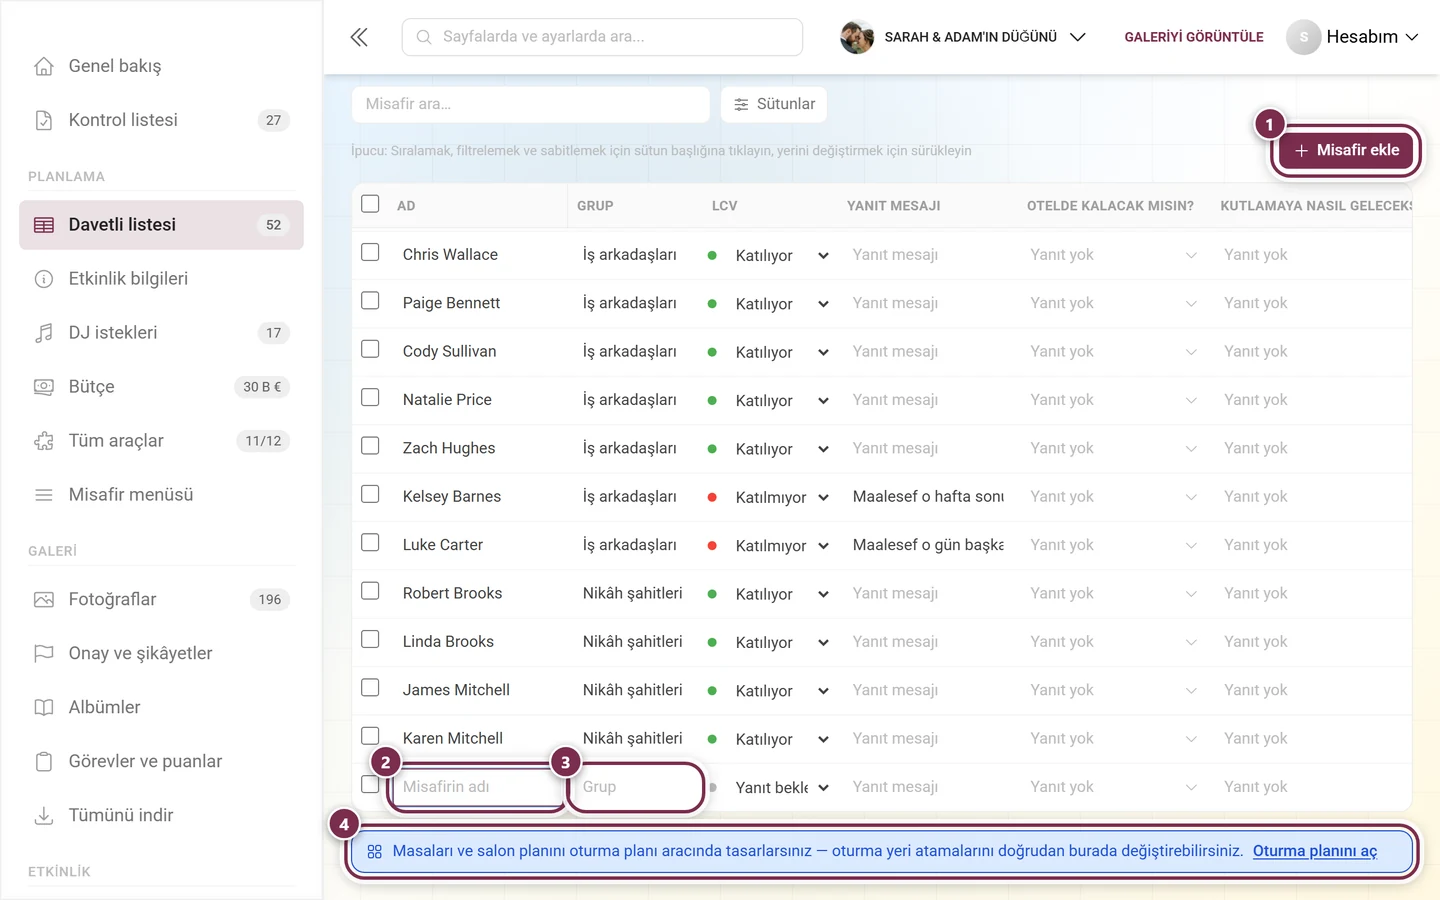Click the Davetli listesi table icon
The image size is (1440, 900).
point(44,225)
